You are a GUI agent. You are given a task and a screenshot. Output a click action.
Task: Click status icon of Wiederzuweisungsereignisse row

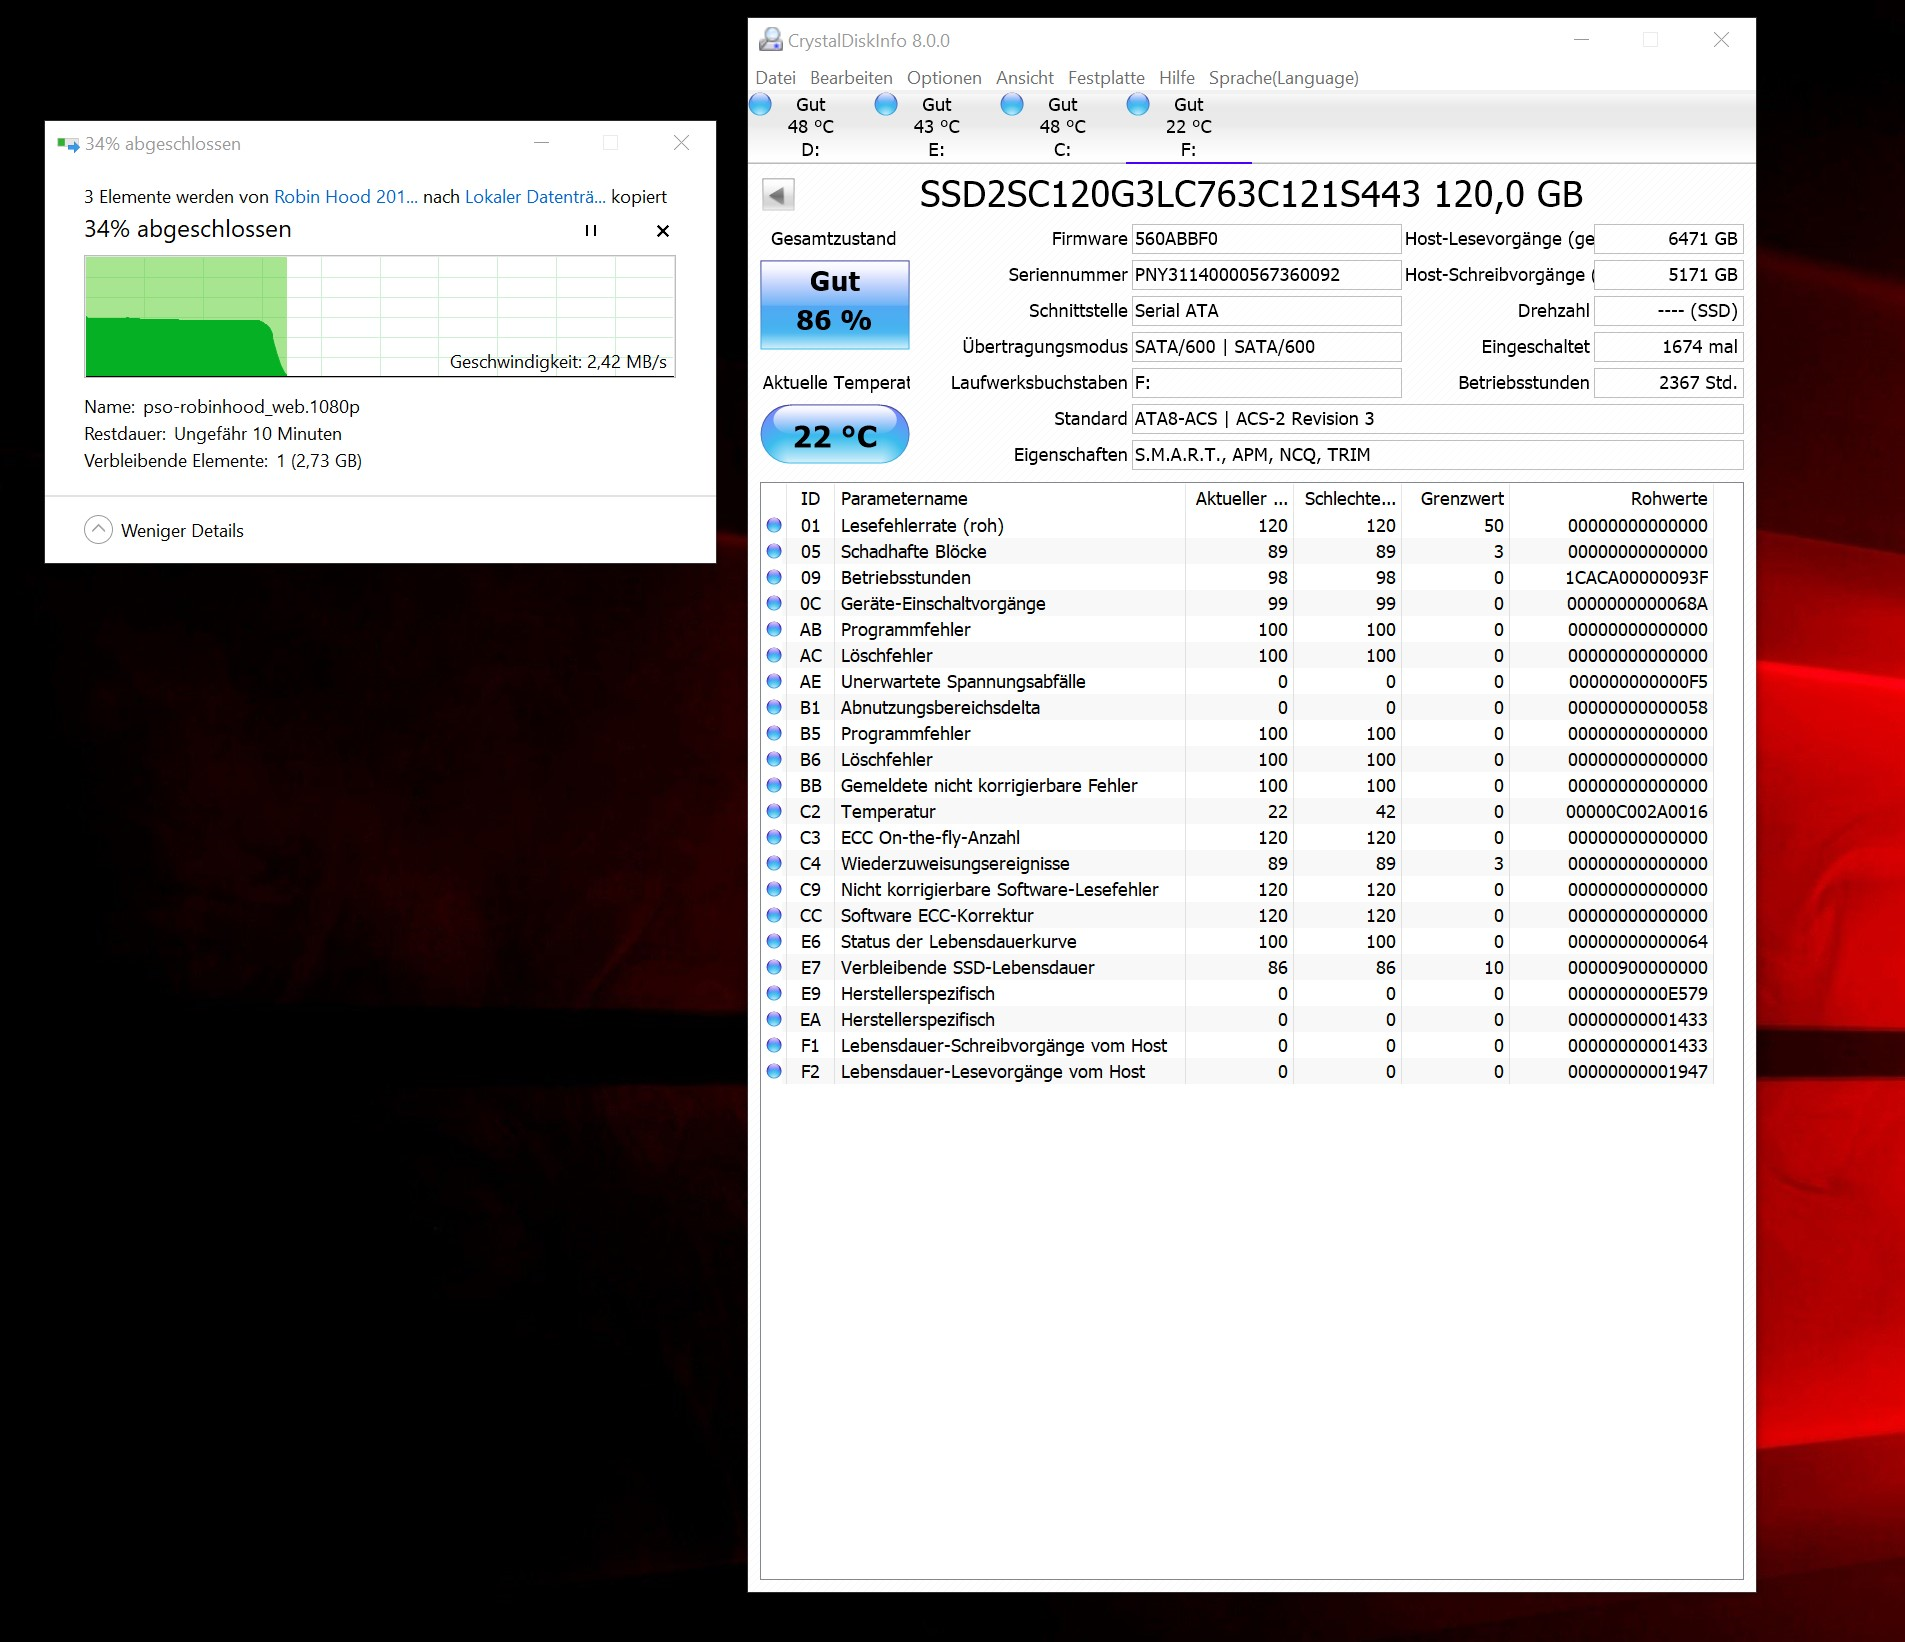pyautogui.click(x=774, y=863)
